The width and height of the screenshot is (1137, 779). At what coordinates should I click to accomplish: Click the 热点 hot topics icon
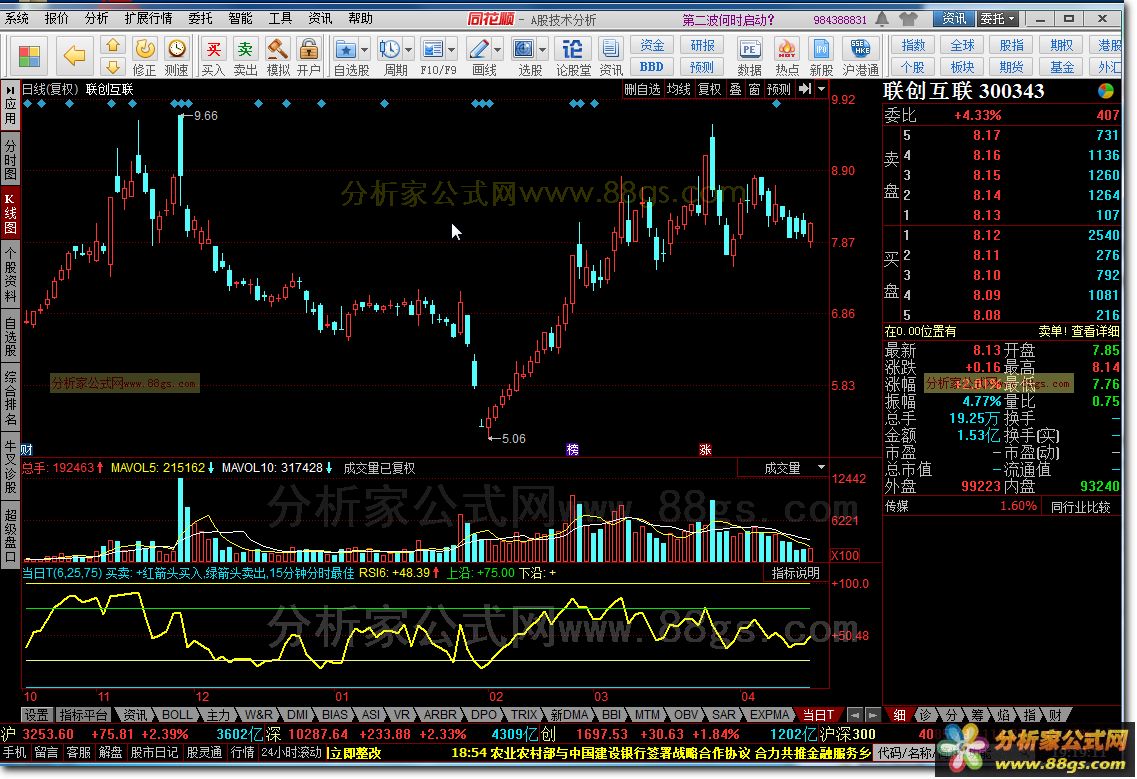pos(787,57)
